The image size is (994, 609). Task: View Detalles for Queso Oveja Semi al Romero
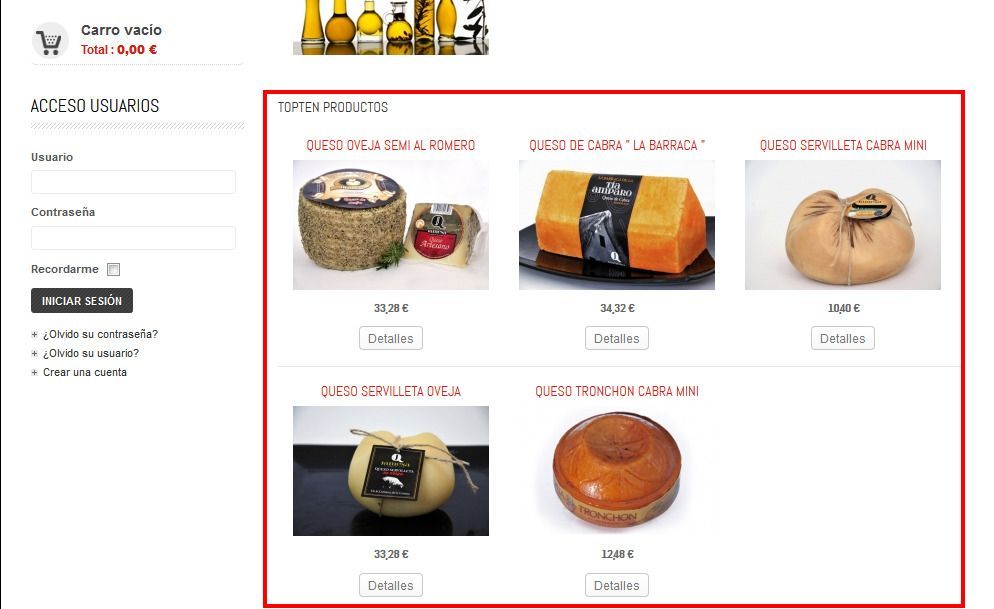(x=390, y=338)
